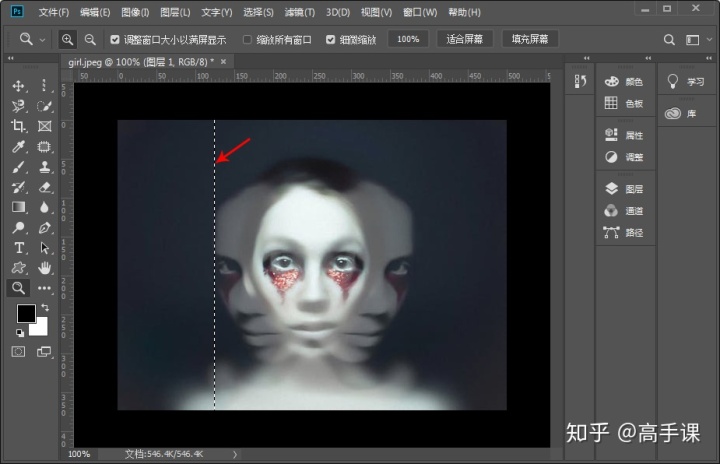Viewport: 720px width, 464px height.
Task: Open the 图像(I) menu
Action: point(135,12)
